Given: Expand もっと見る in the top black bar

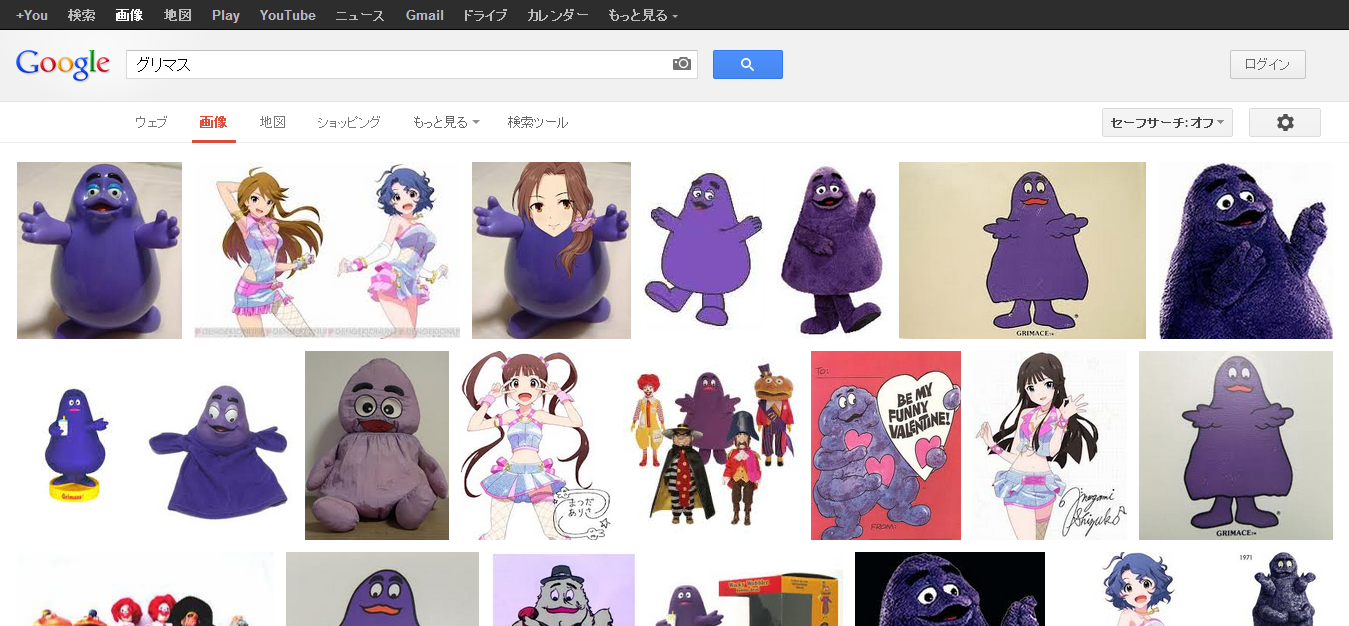Looking at the screenshot, I should 642,15.
